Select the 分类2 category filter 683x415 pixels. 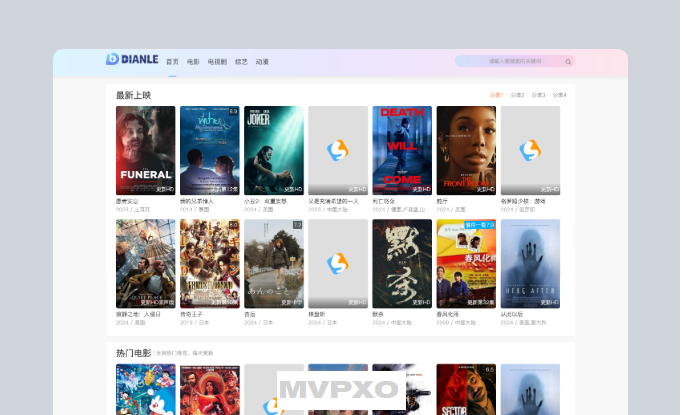pyautogui.click(x=517, y=95)
